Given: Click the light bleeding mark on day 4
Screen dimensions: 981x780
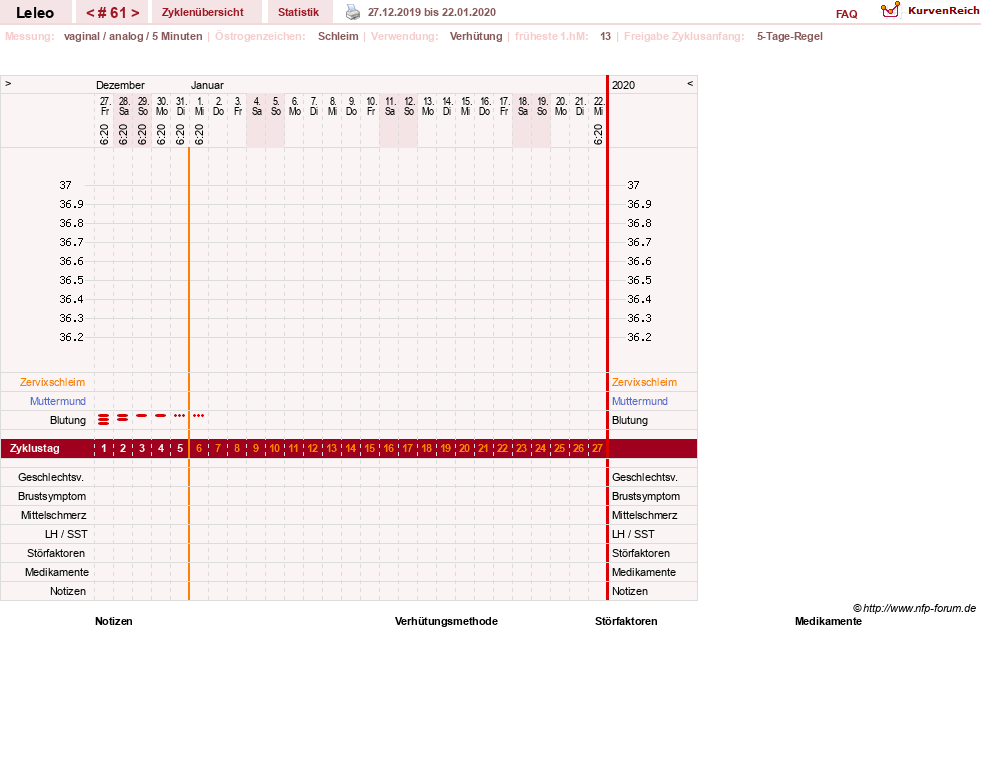Looking at the screenshot, I should pyautogui.click(x=161, y=415).
